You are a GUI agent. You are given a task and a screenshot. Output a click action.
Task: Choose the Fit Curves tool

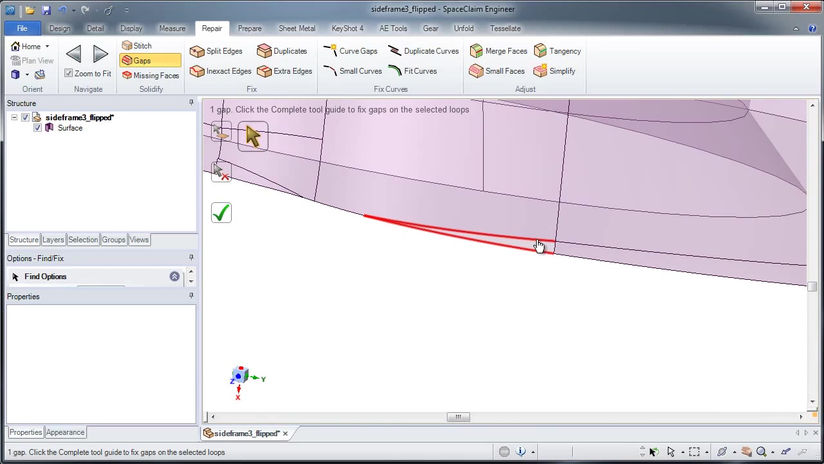(413, 71)
